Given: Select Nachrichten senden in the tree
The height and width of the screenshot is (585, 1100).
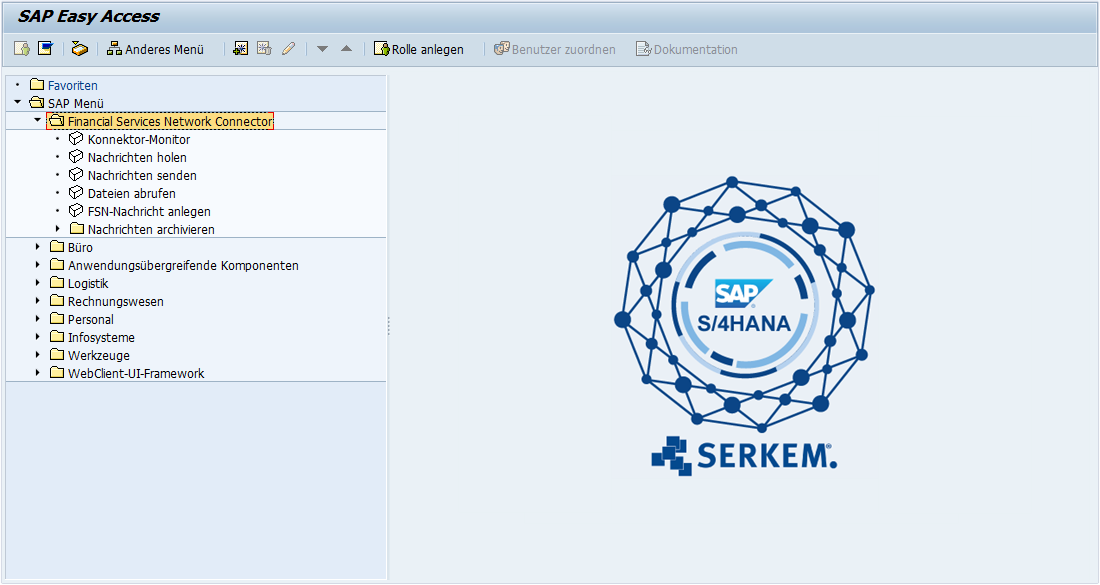Looking at the screenshot, I should 141,176.
